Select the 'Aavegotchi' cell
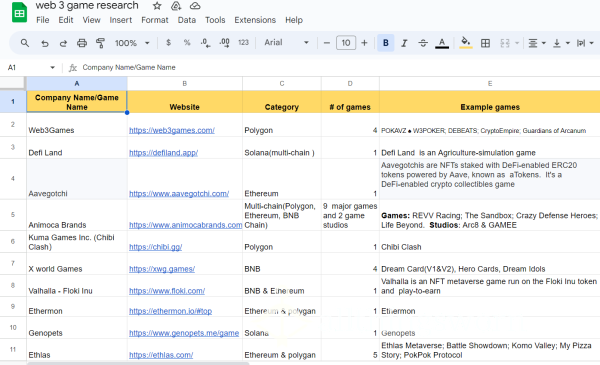 [77, 179]
